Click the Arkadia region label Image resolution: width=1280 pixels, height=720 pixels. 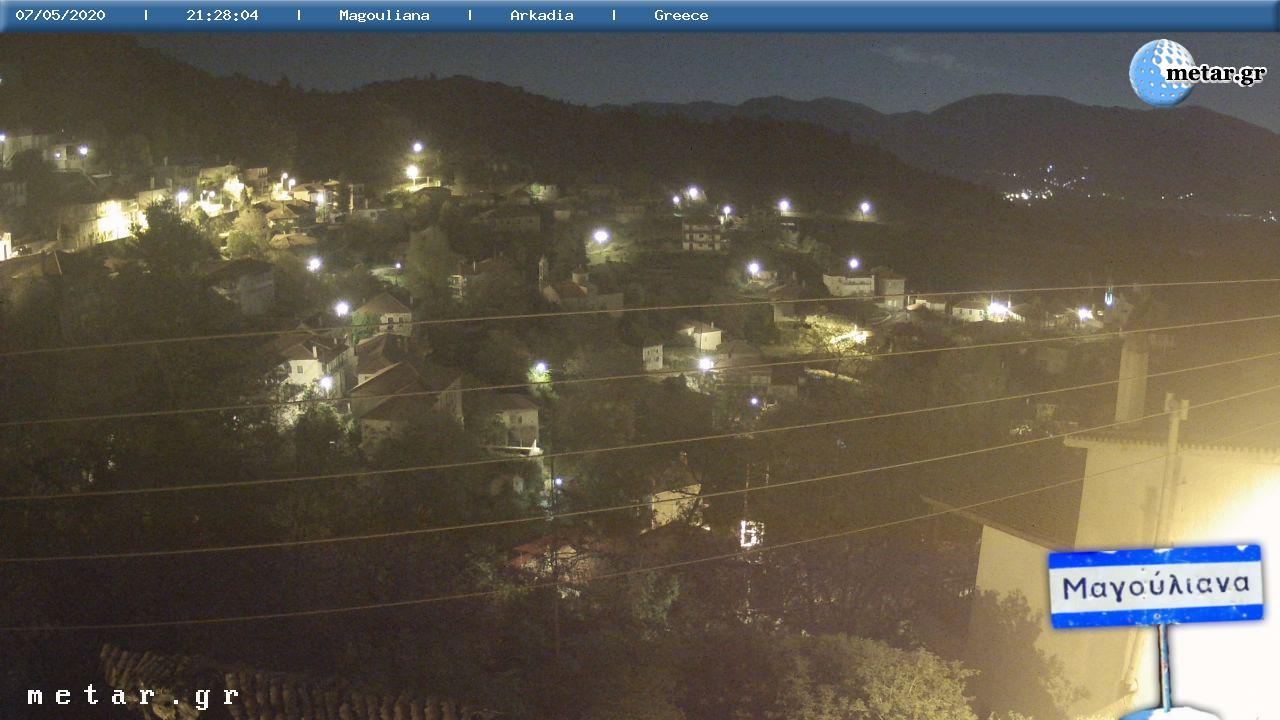tap(542, 15)
